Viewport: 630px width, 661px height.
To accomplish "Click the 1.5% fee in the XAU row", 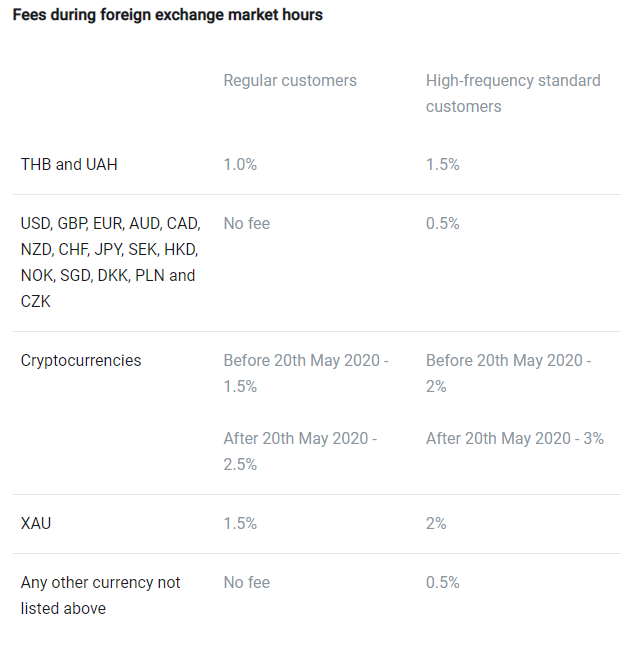I will point(240,524).
